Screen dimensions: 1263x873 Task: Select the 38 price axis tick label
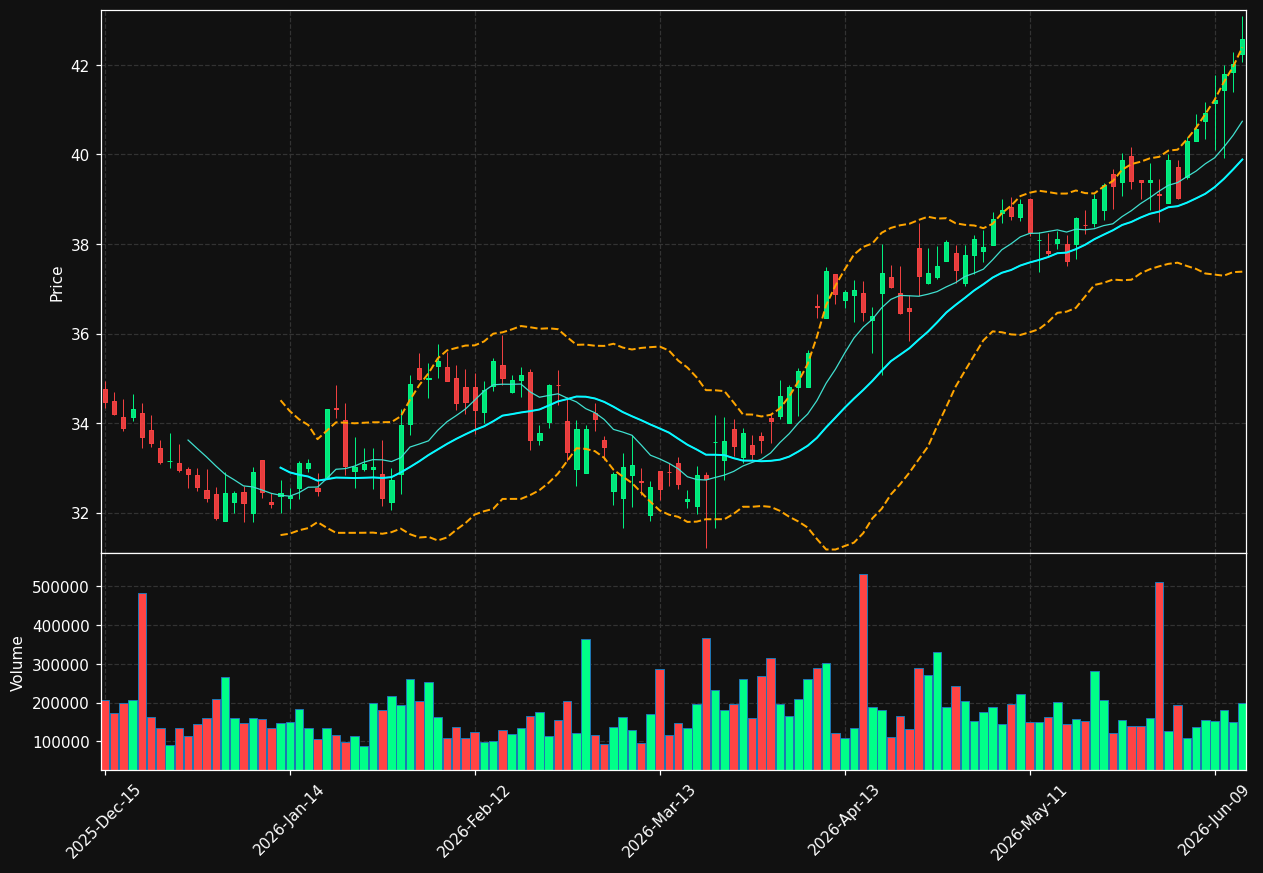coord(78,245)
